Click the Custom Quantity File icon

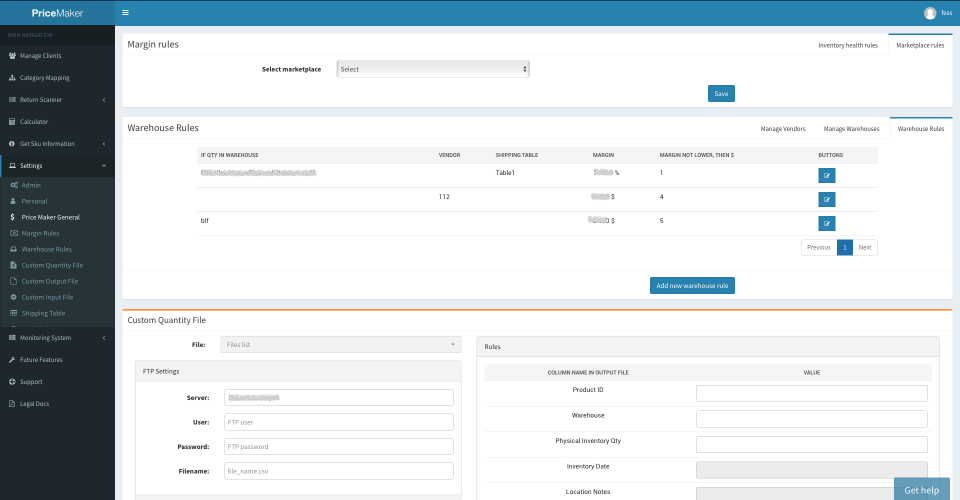point(13,265)
